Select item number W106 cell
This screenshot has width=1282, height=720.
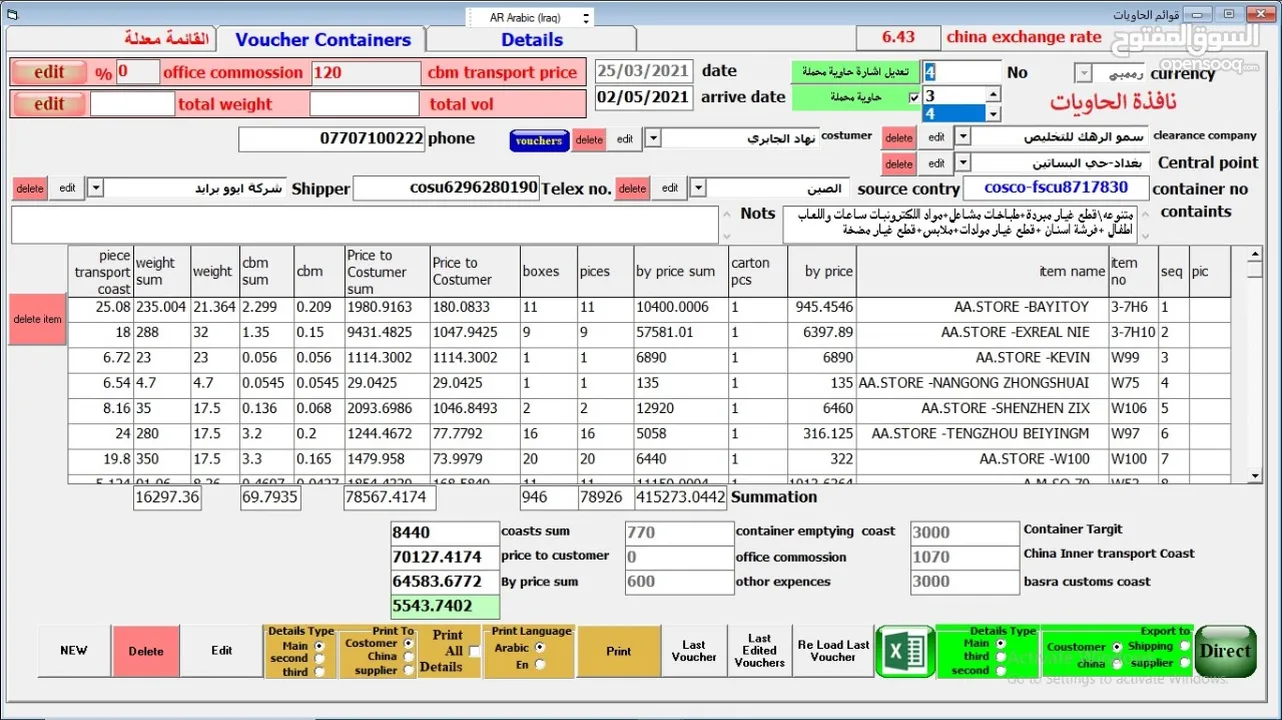(x=1133, y=408)
